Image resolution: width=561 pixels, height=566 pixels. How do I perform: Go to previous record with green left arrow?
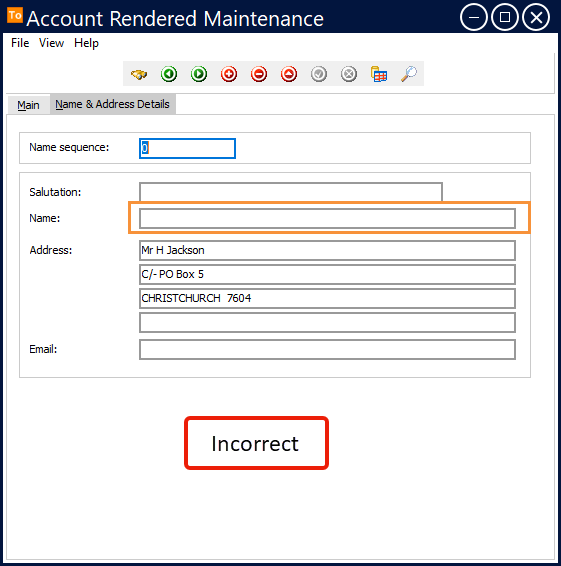[x=169, y=74]
